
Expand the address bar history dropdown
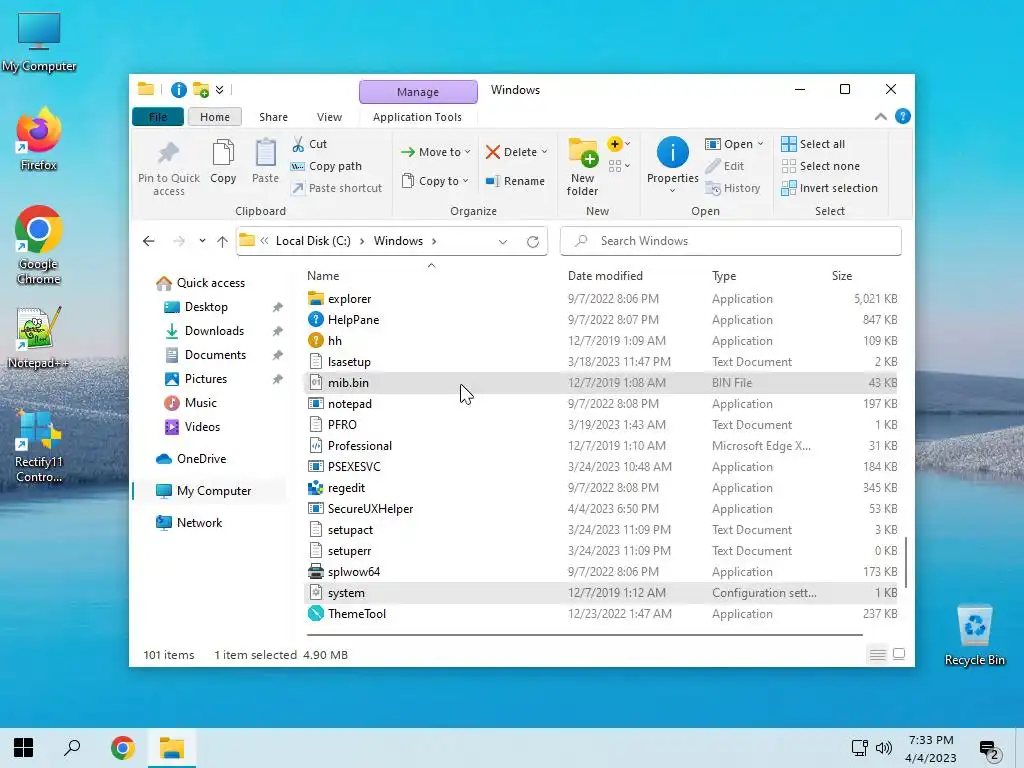pos(503,242)
